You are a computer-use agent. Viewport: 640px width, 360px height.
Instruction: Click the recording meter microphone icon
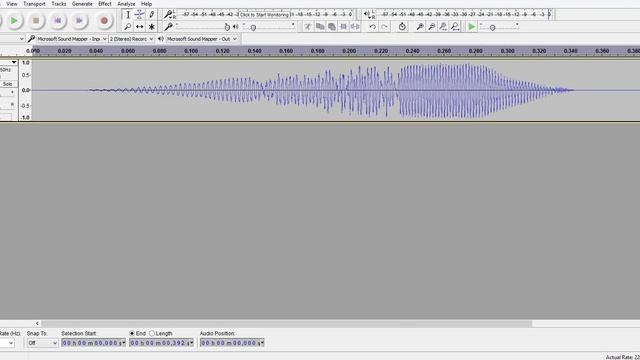click(x=168, y=15)
